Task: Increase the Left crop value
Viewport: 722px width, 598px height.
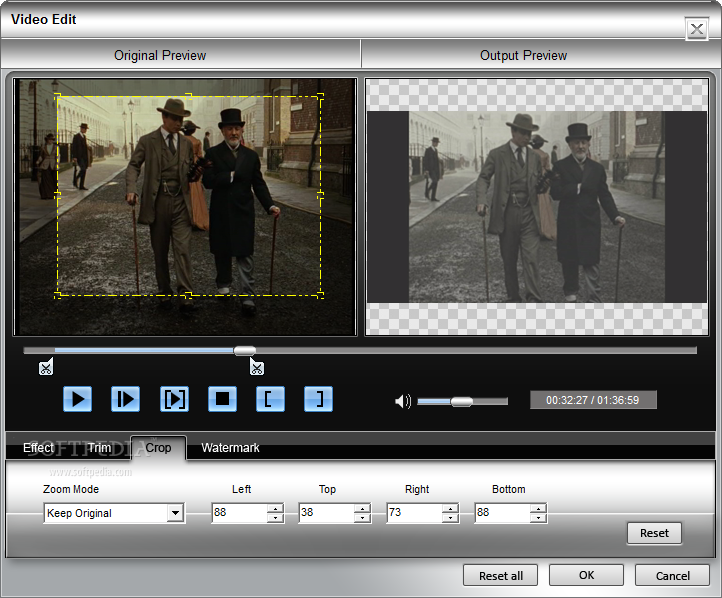Action: pos(275,509)
